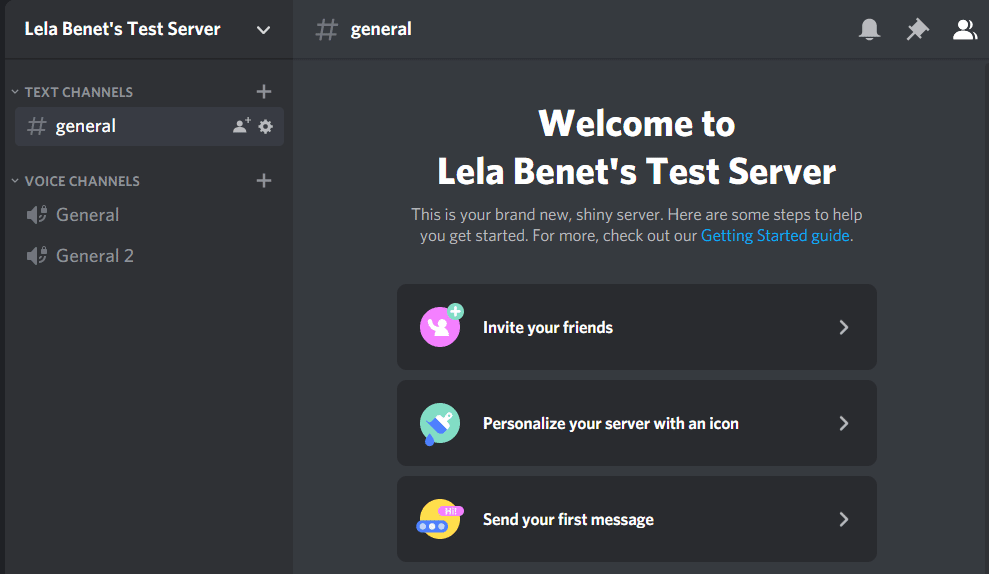The height and width of the screenshot is (574, 989).
Task: Click create invite icon beside general channel
Action: 241,126
